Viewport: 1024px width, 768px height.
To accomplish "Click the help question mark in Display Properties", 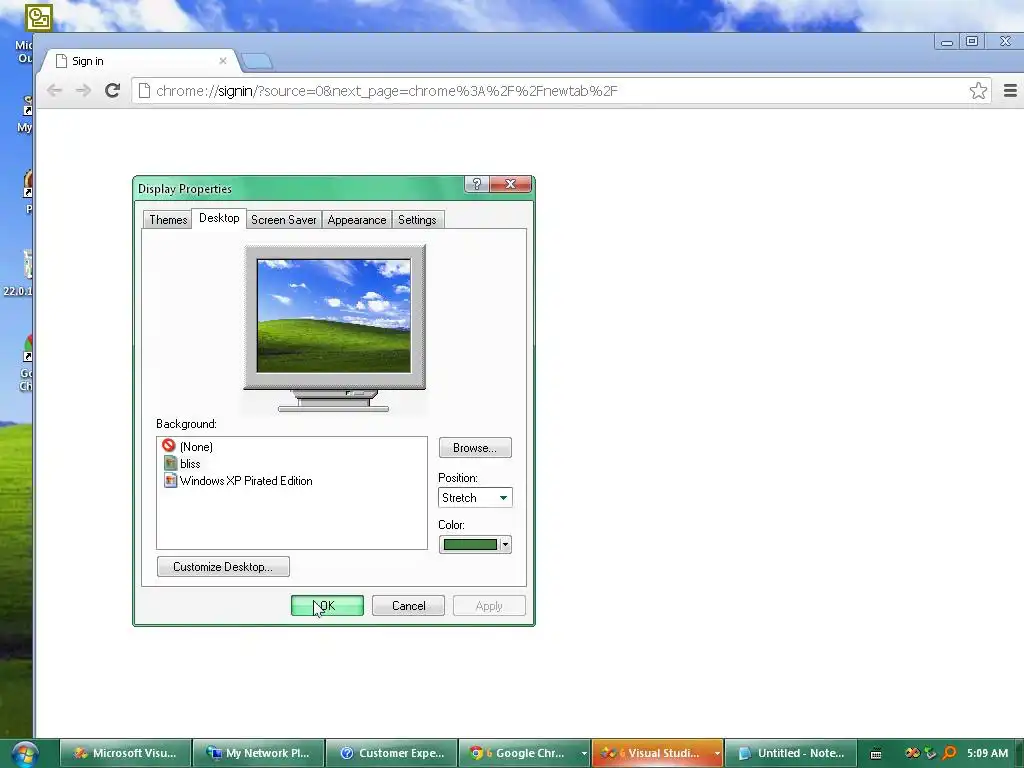I will (x=477, y=184).
